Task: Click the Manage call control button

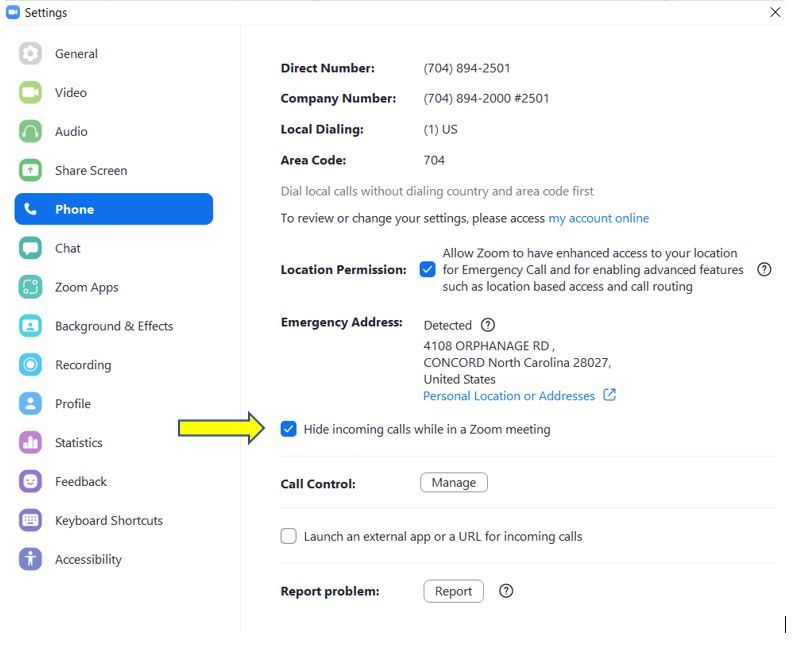Action: tap(454, 482)
